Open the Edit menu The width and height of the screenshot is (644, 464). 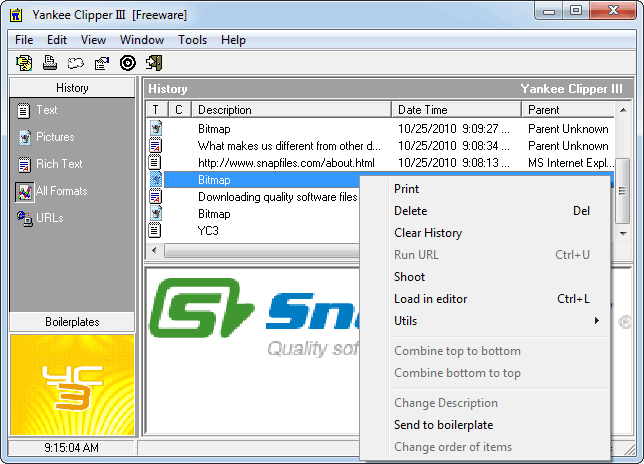click(x=57, y=40)
